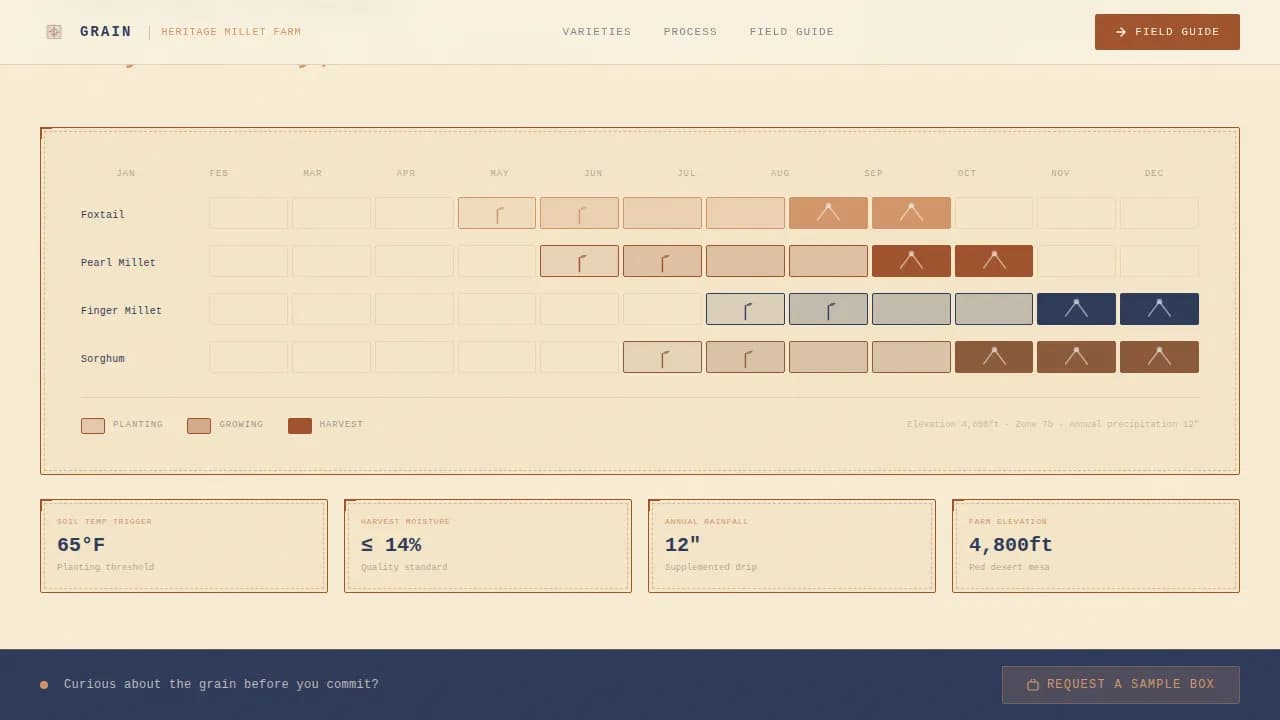The image size is (1280, 720).
Task: Open the Field Guide nav link
Action: click(x=792, y=32)
